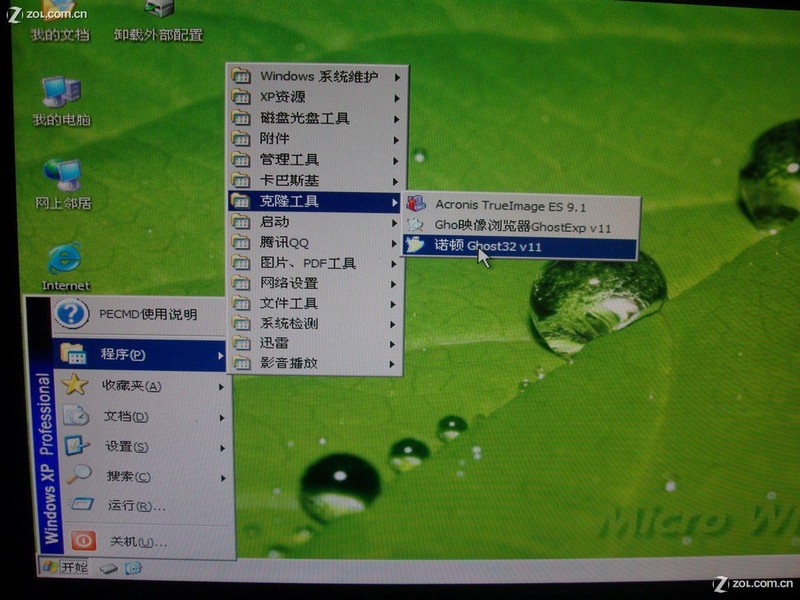Click the folder icon beside 影音播放
This screenshot has height=600, width=800.
tap(241, 363)
